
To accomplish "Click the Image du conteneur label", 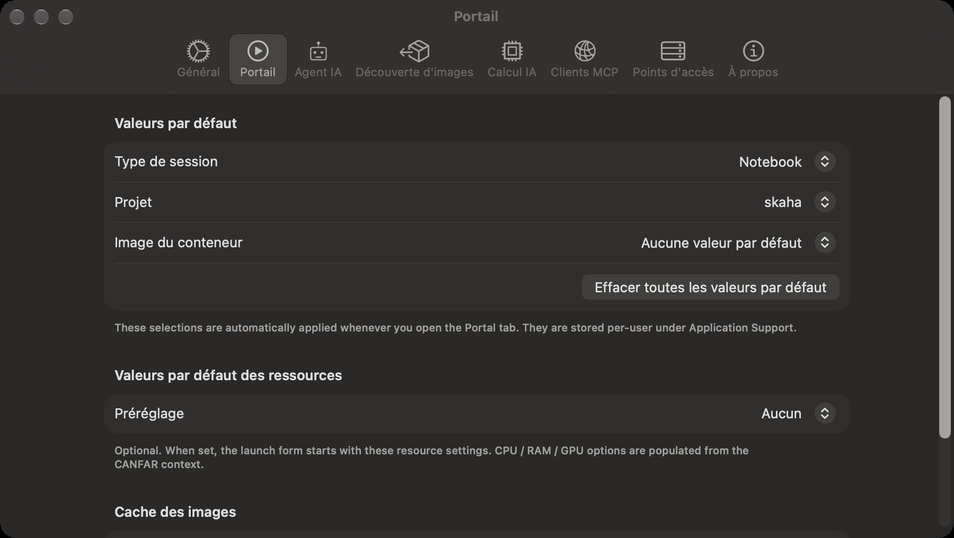I will [x=178, y=242].
